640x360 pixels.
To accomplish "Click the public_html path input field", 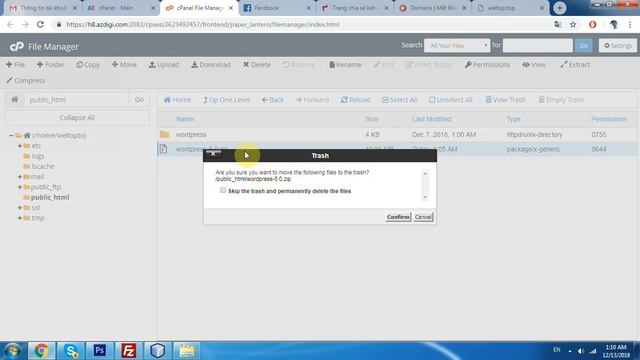I will click(77, 100).
